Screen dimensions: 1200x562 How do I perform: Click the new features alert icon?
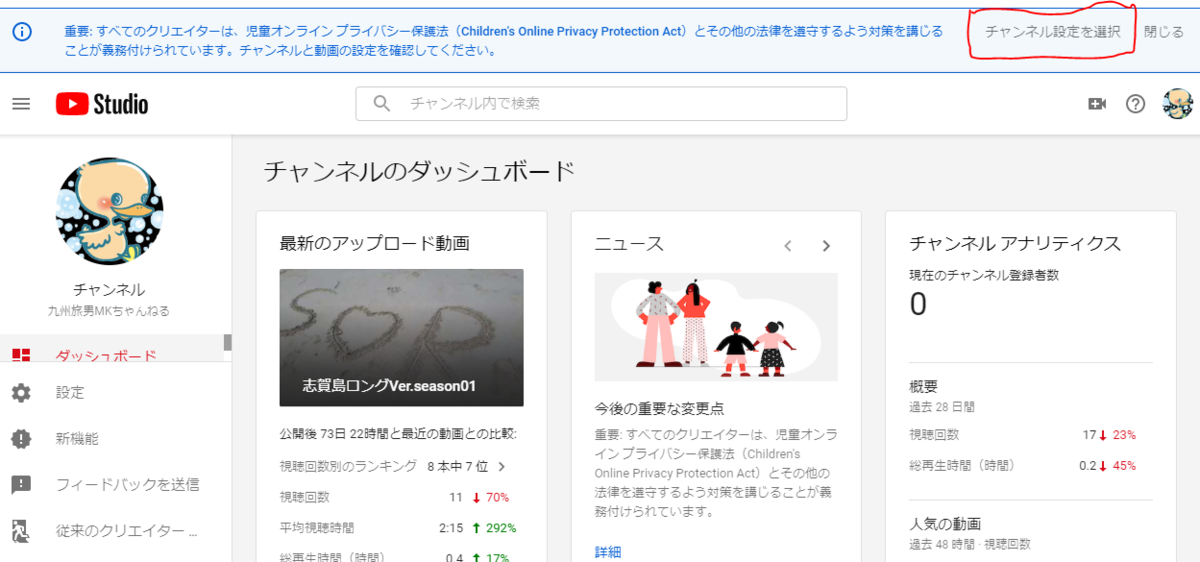pos(21,439)
